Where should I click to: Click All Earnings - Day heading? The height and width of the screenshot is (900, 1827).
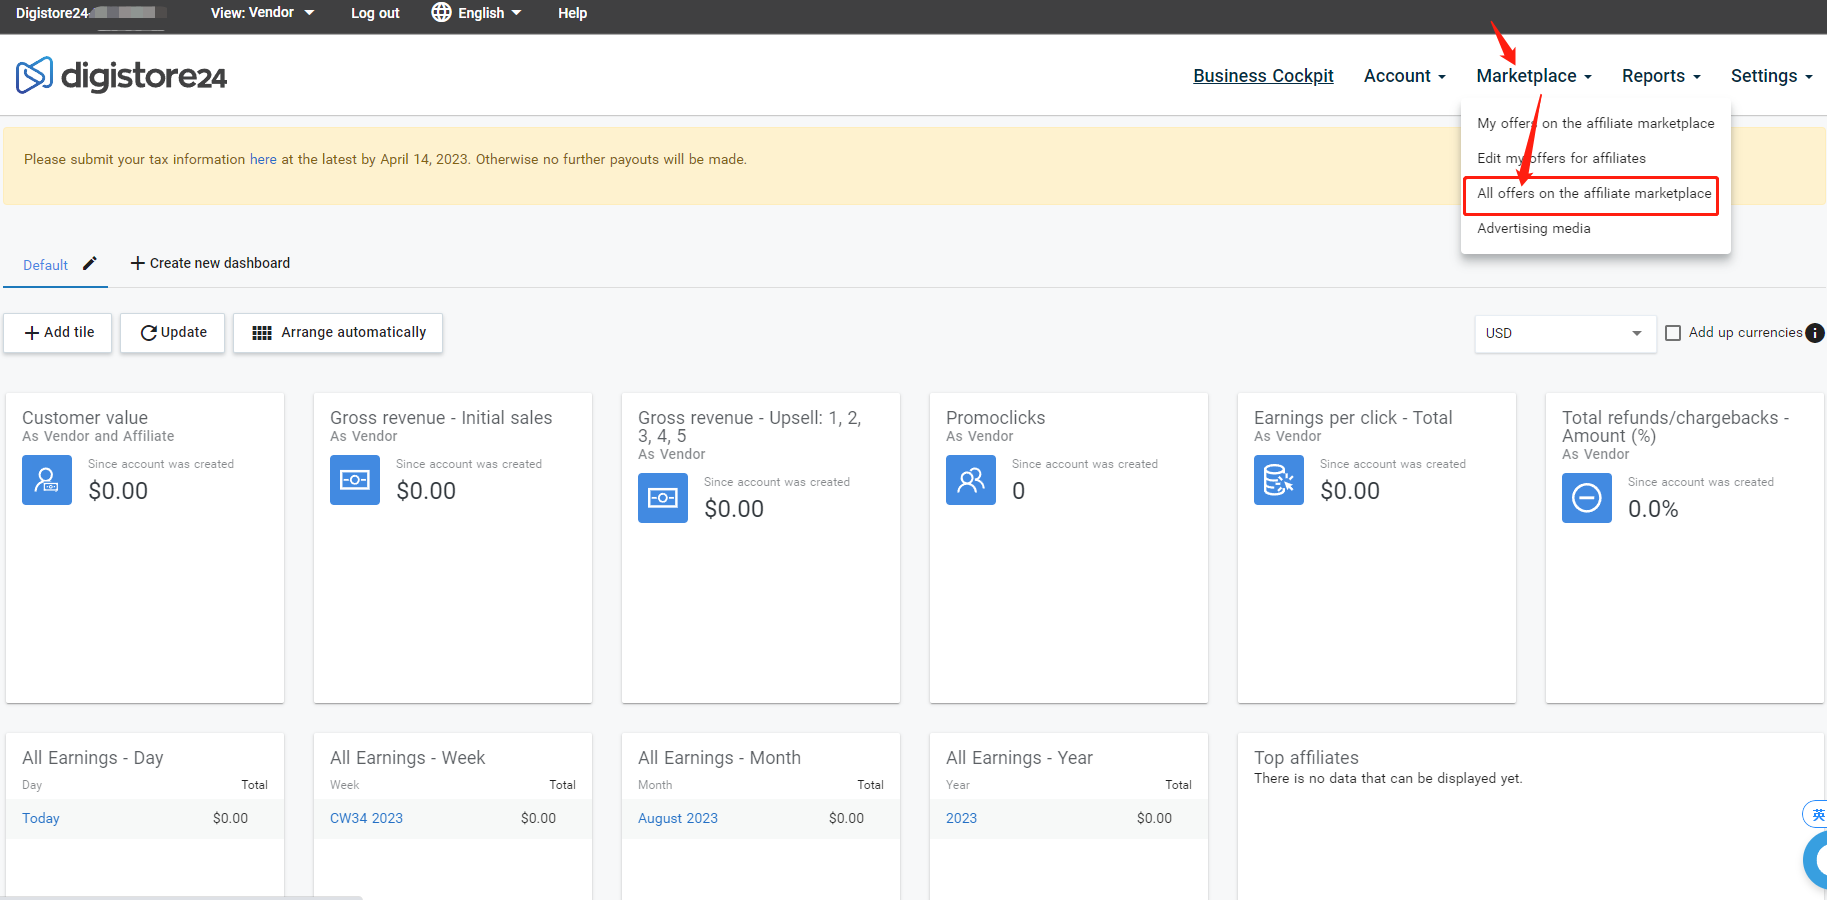click(93, 758)
